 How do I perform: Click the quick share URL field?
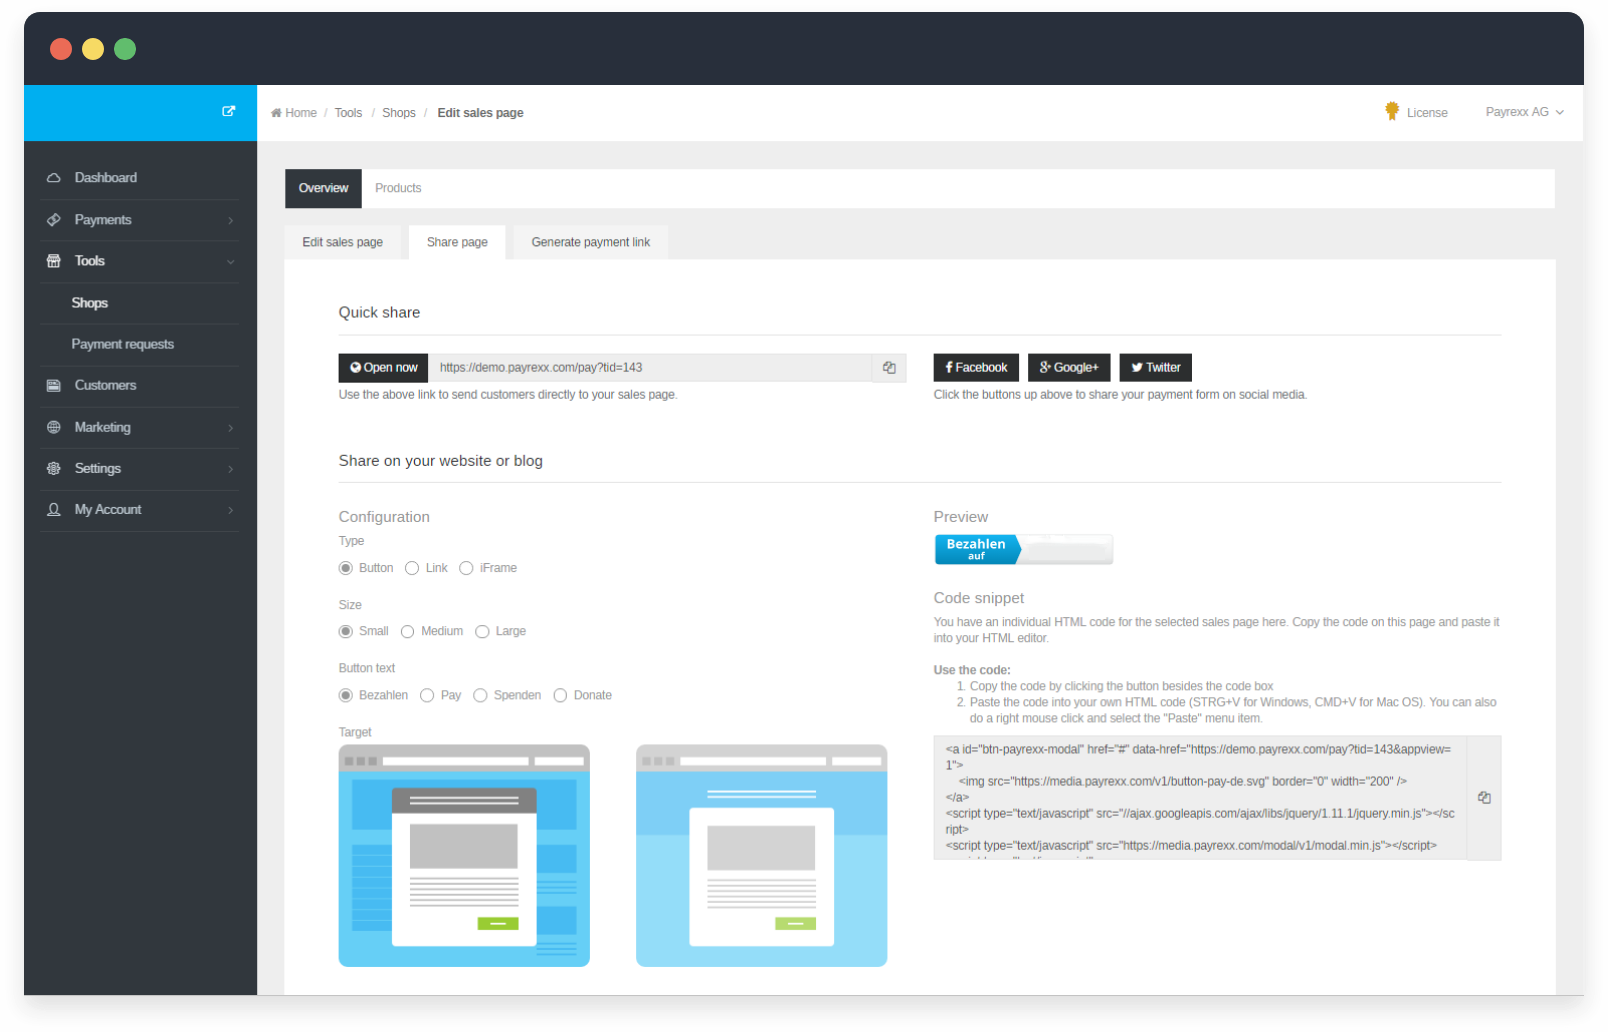pos(650,368)
